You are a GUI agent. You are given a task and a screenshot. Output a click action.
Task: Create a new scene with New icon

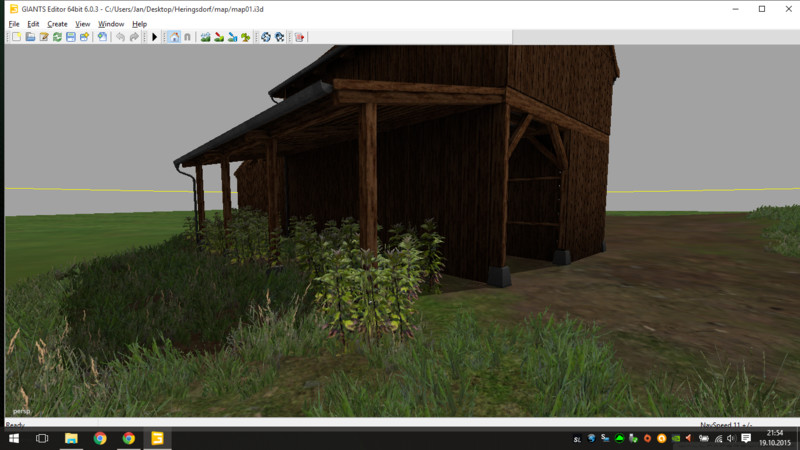[x=17, y=37]
